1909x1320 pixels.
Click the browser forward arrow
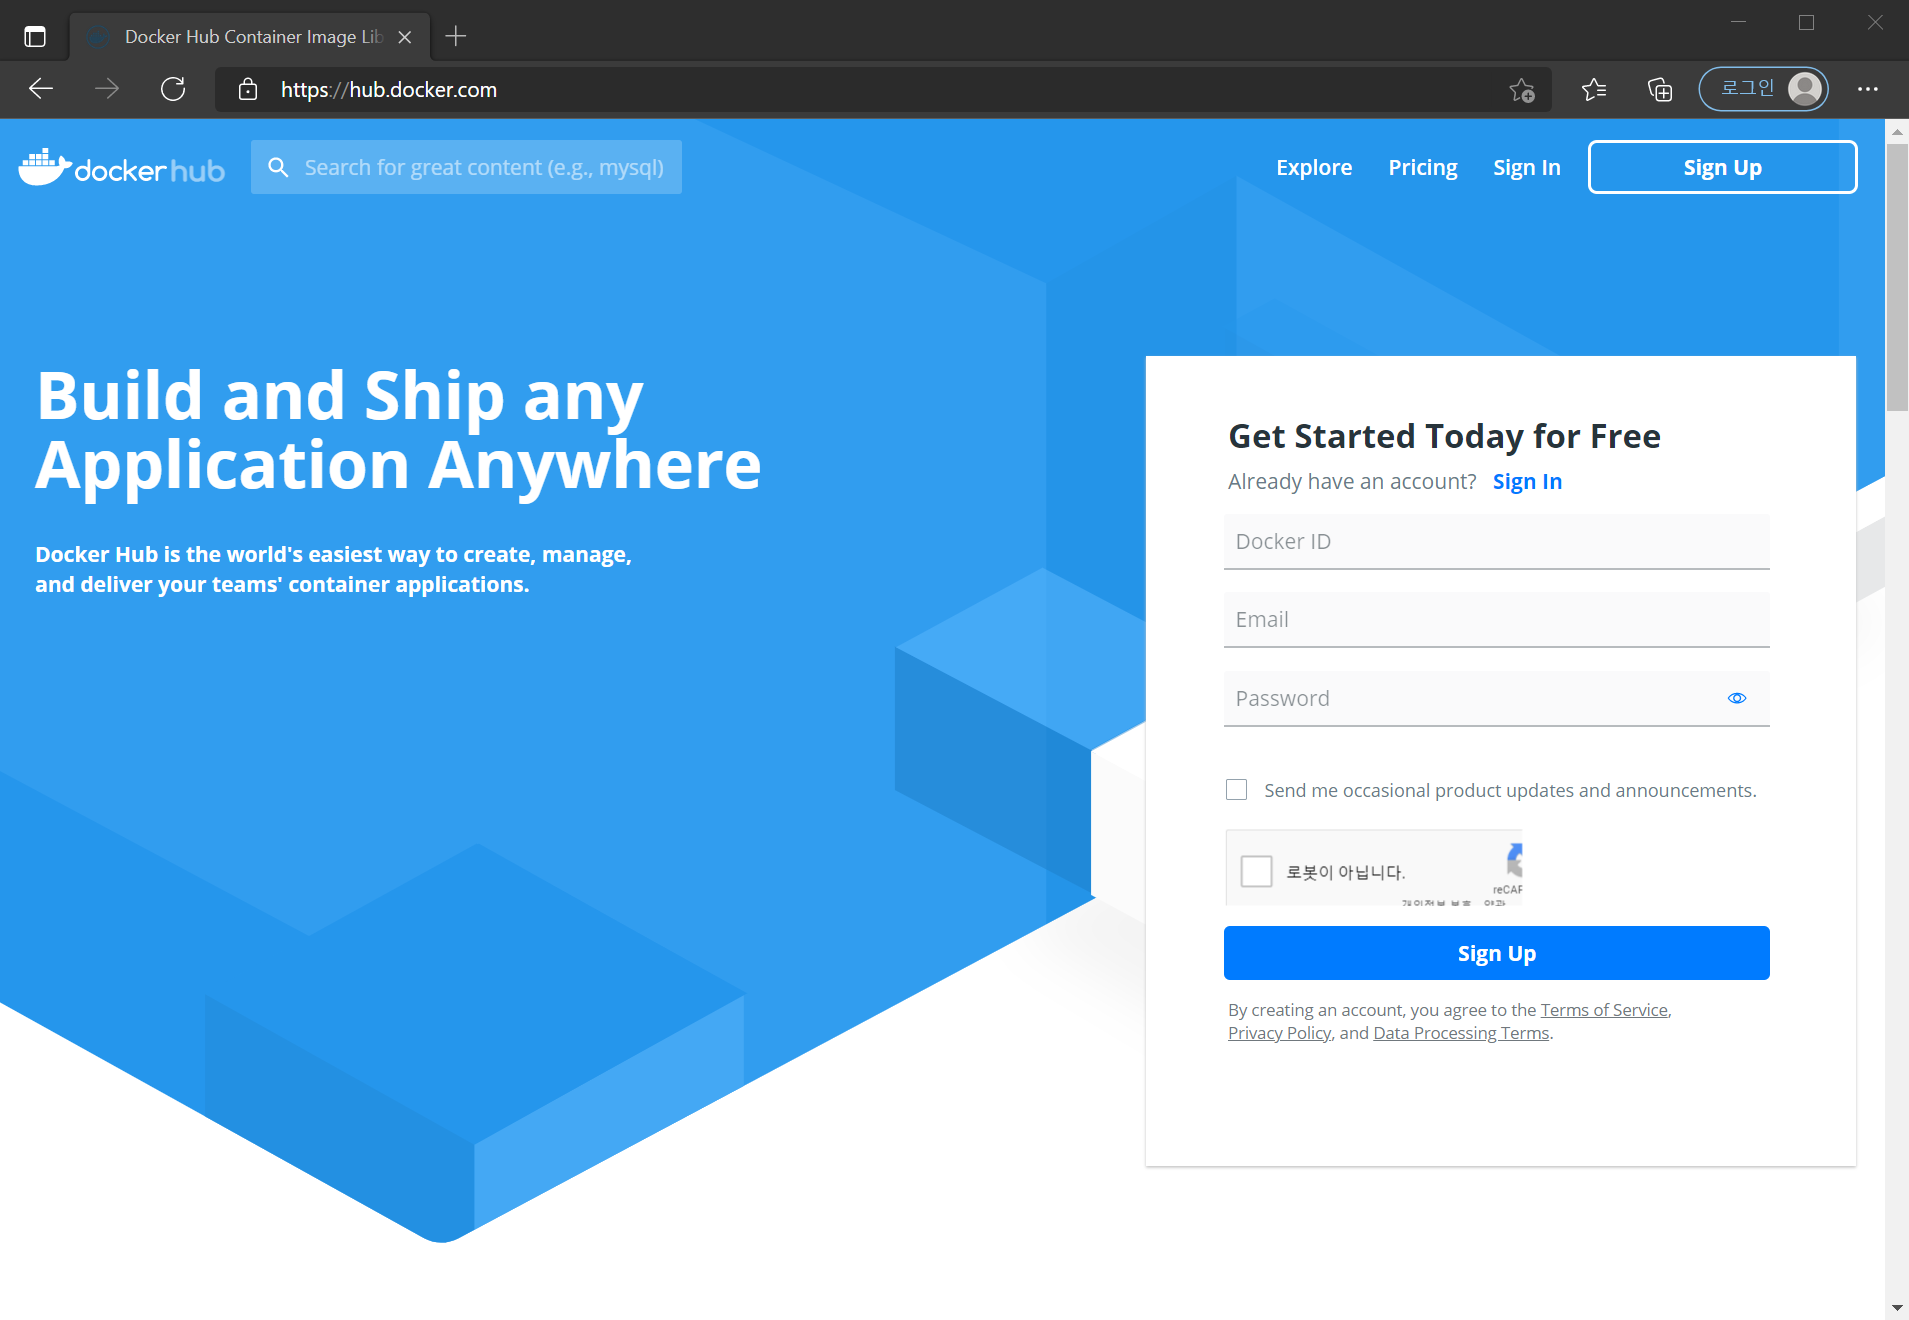(x=107, y=89)
